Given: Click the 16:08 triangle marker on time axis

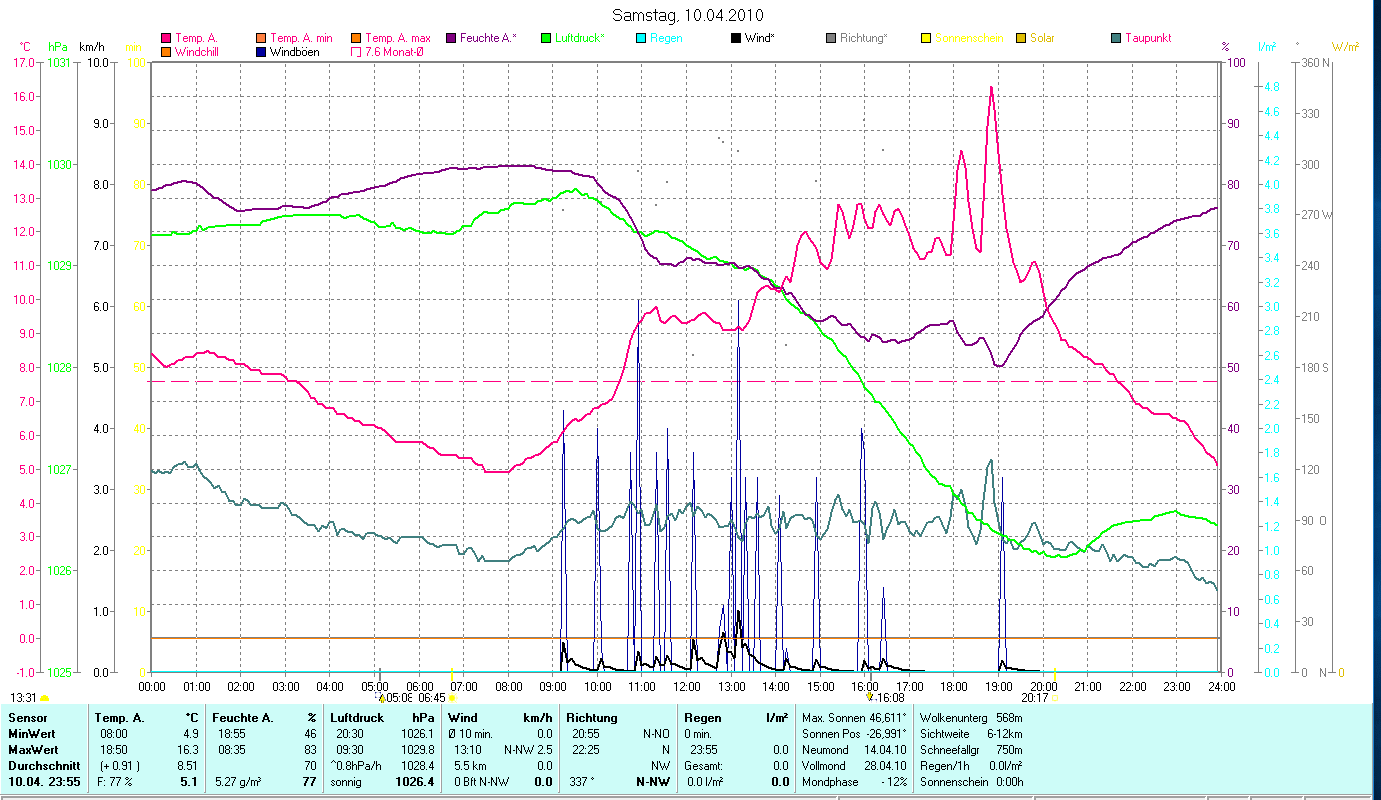Looking at the screenshot, I should [870, 697].
